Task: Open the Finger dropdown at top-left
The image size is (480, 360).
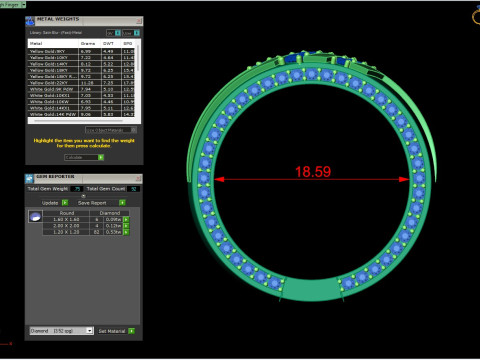Action: (x=23, y=5)
